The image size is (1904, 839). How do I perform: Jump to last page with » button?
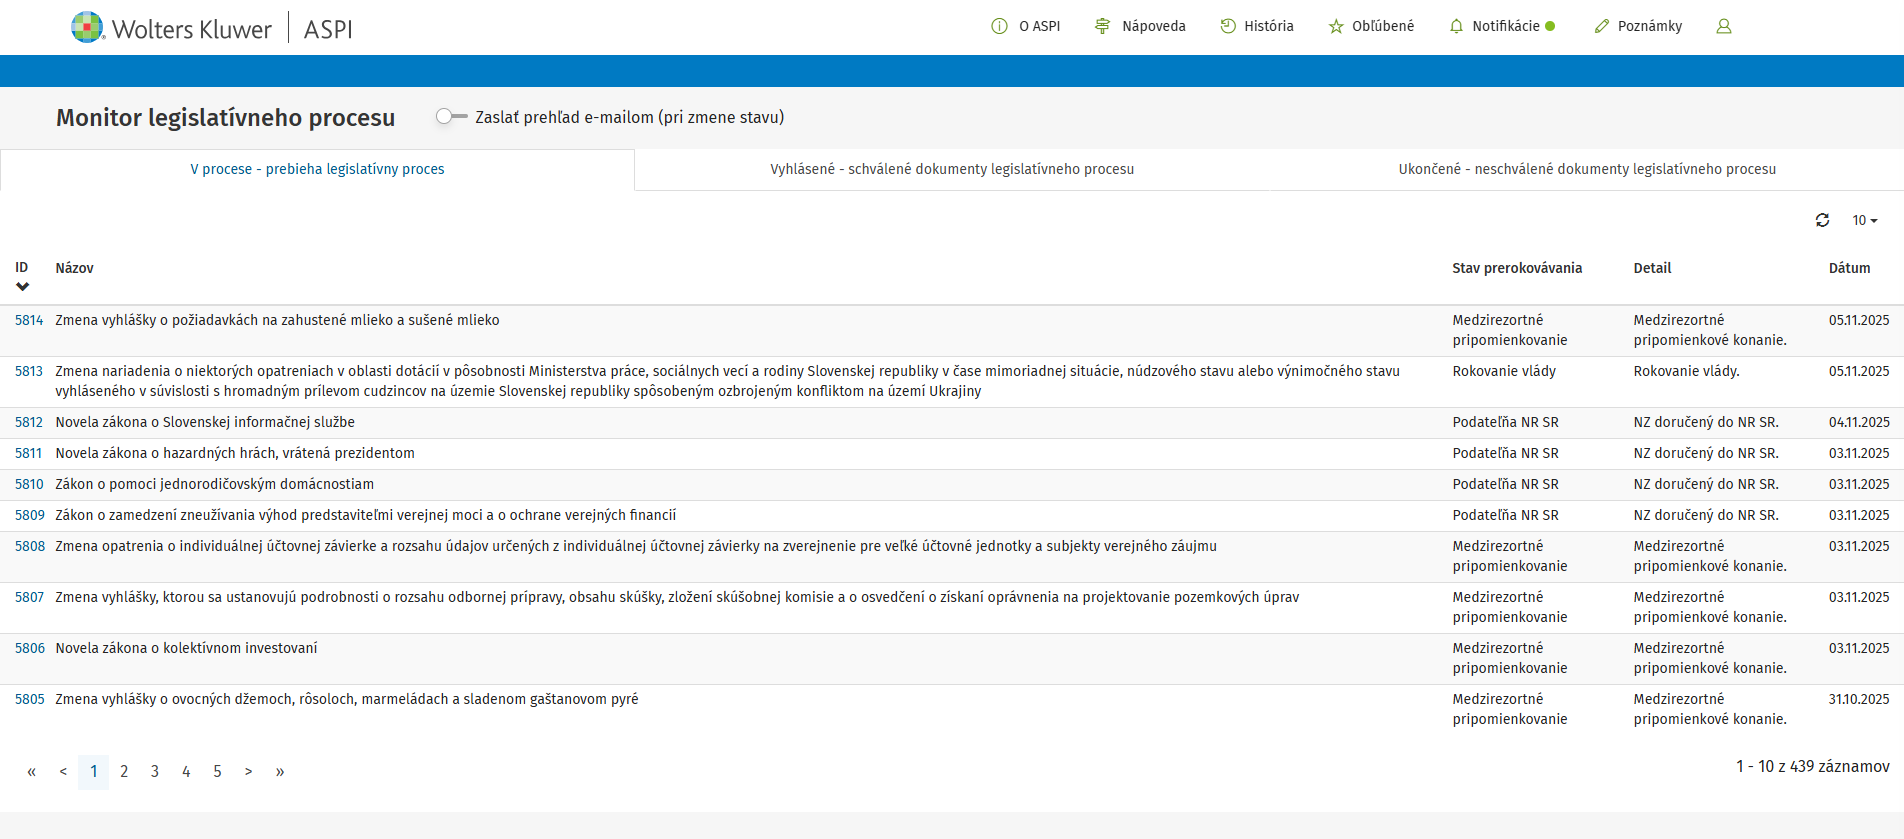(280, 771)
